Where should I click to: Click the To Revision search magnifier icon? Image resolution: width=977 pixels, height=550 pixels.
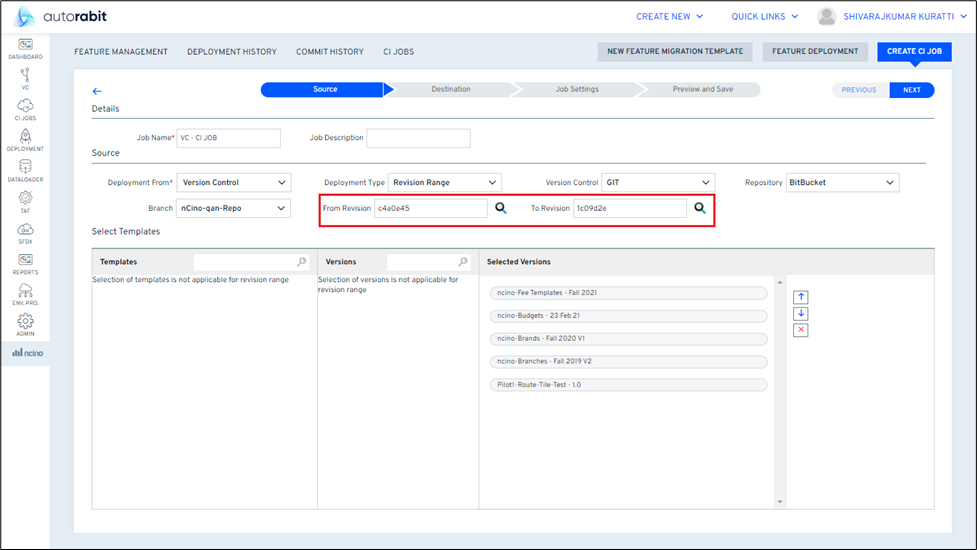tap(700, 208)
